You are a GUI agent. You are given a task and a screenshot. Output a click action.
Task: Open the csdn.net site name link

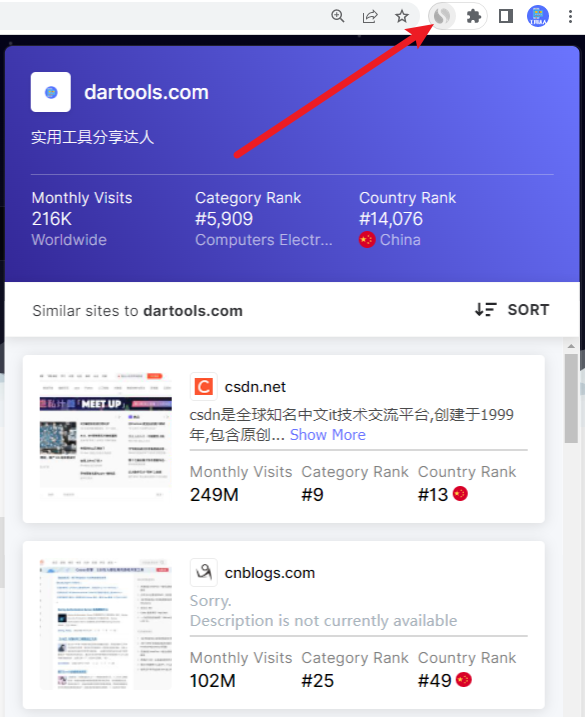click(x=255, y=387)
